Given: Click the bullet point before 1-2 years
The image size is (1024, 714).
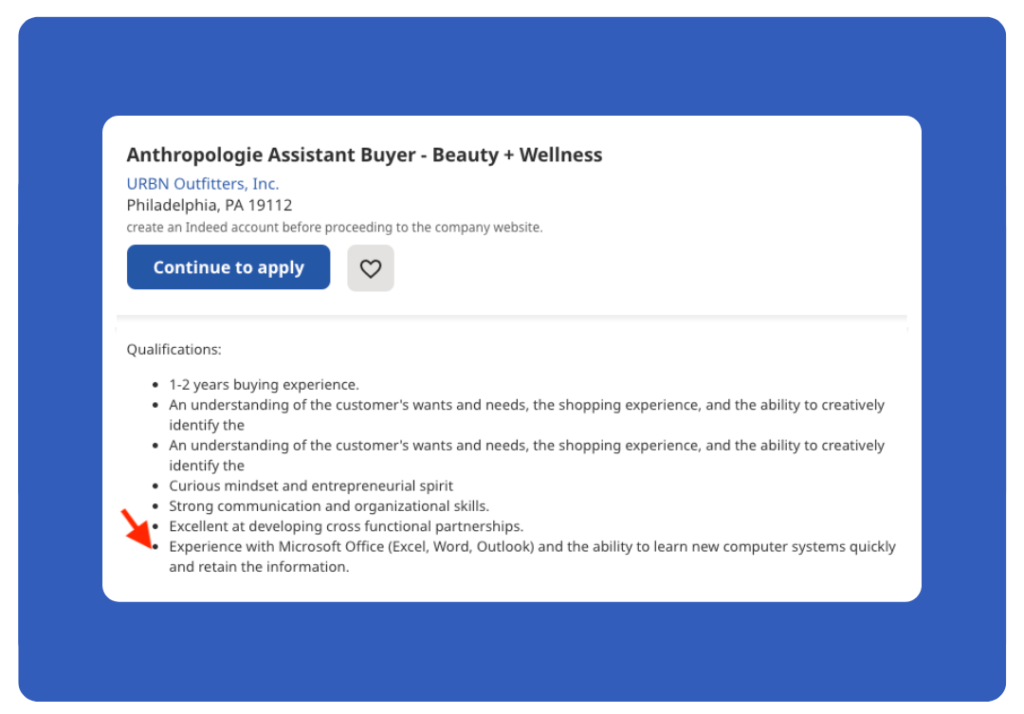Looking at the screenshot, I should [x=155, y=385].
